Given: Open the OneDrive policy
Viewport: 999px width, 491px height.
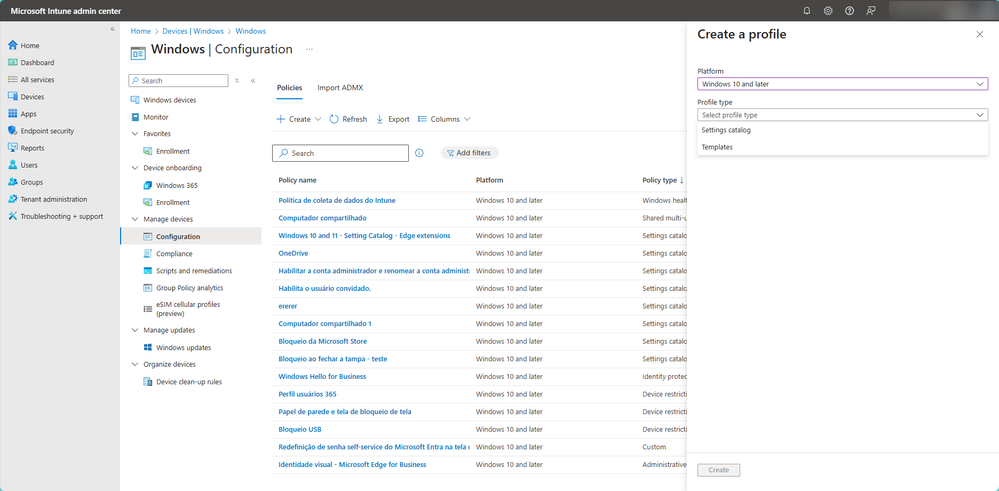Looking at the screenshot, I should 293,253.
